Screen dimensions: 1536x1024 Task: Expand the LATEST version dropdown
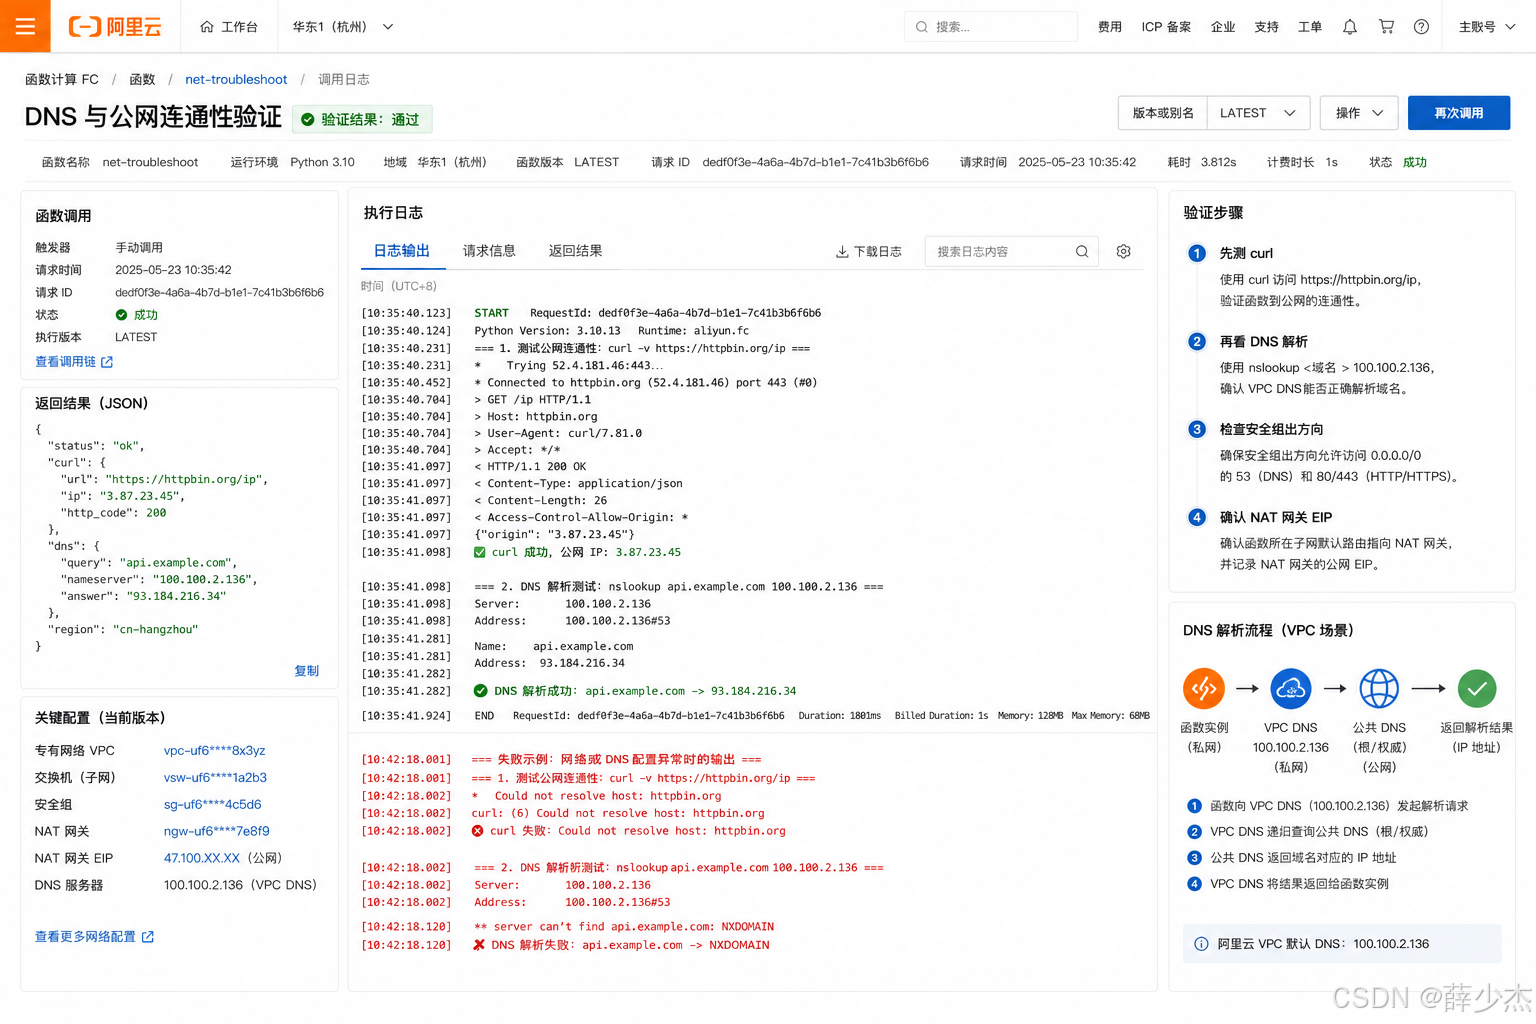(x=1258, y=113)
